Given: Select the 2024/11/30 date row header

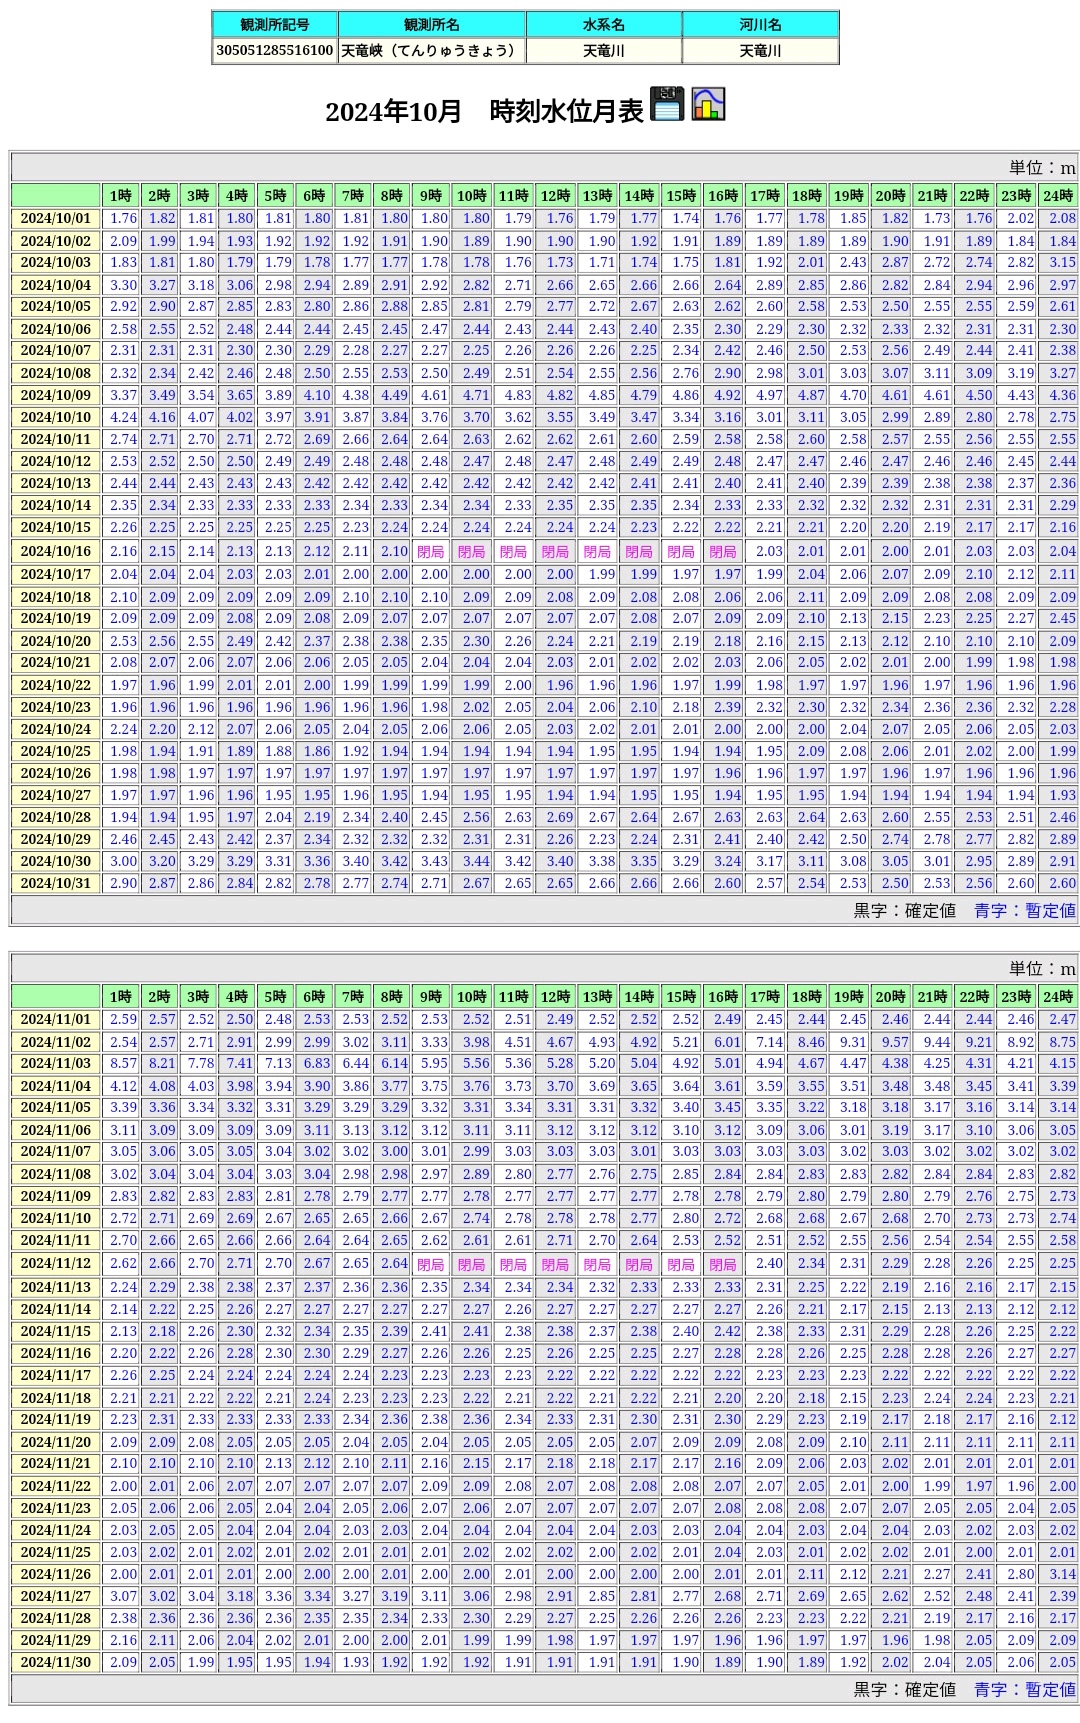Looking at the screenshot, I should tap(56, 1662).
